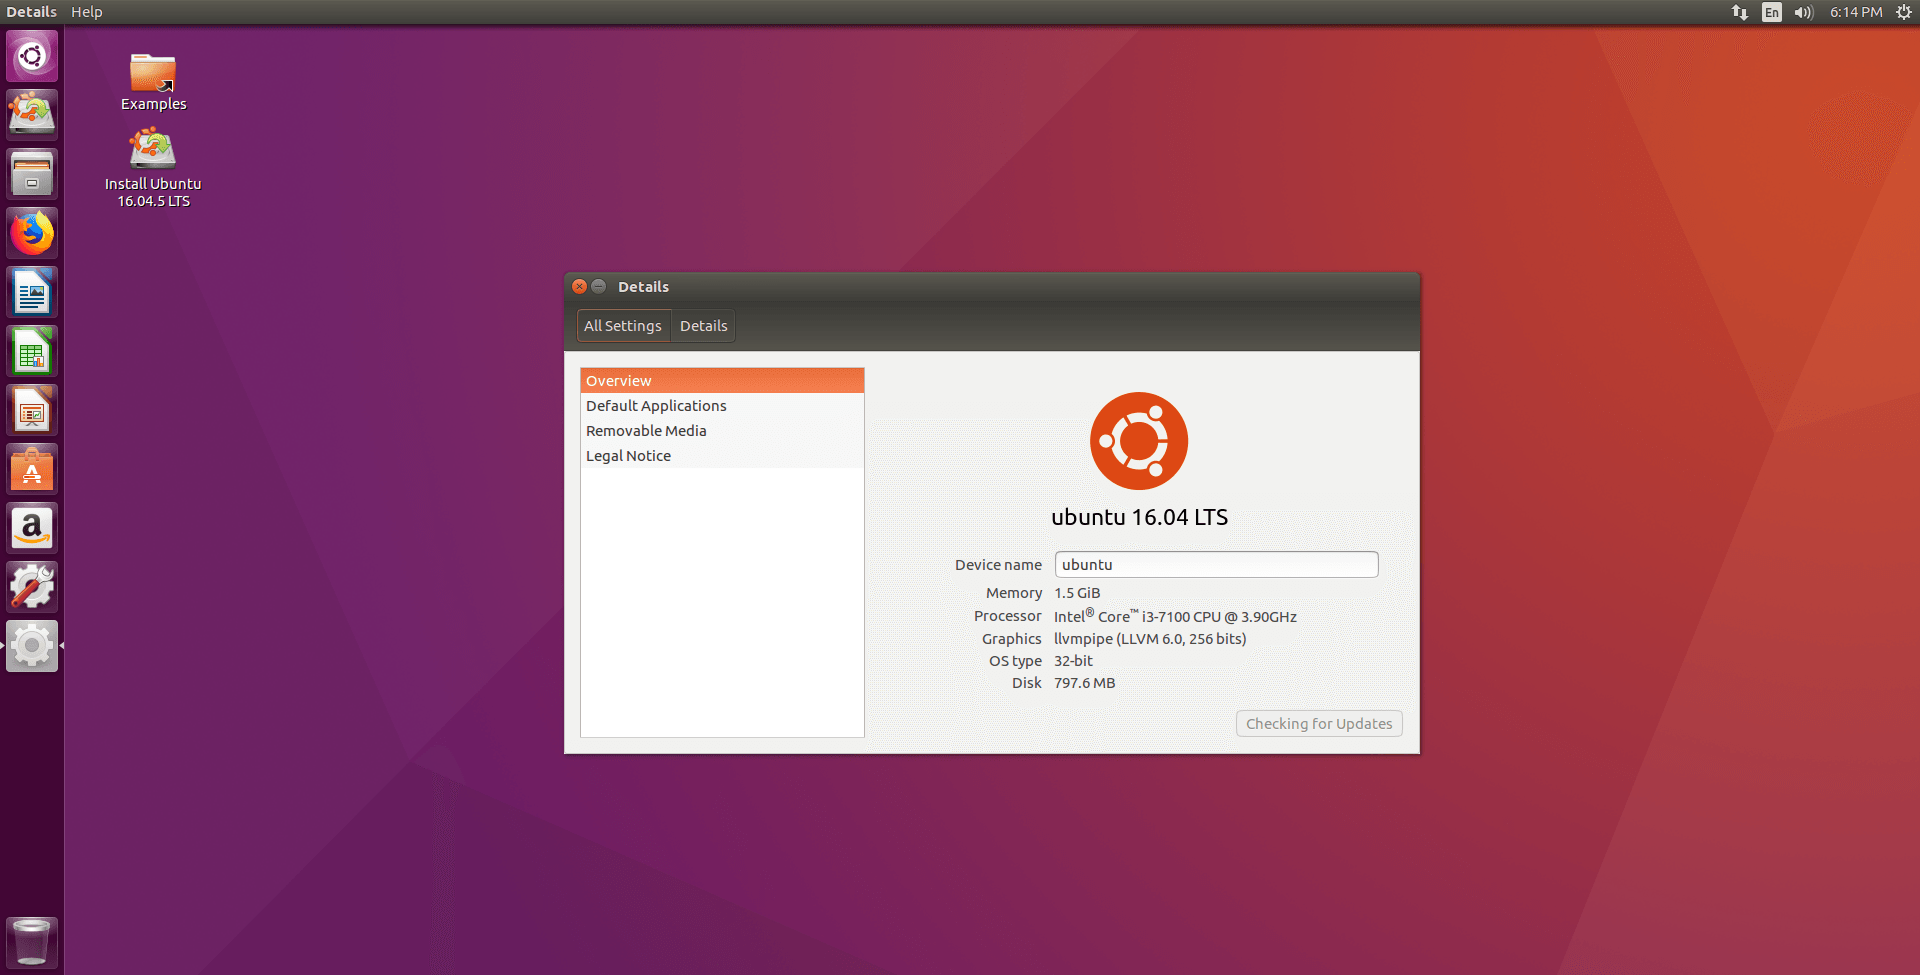
Task: Open Ubuntu Software center
Action: coord(32,469)
